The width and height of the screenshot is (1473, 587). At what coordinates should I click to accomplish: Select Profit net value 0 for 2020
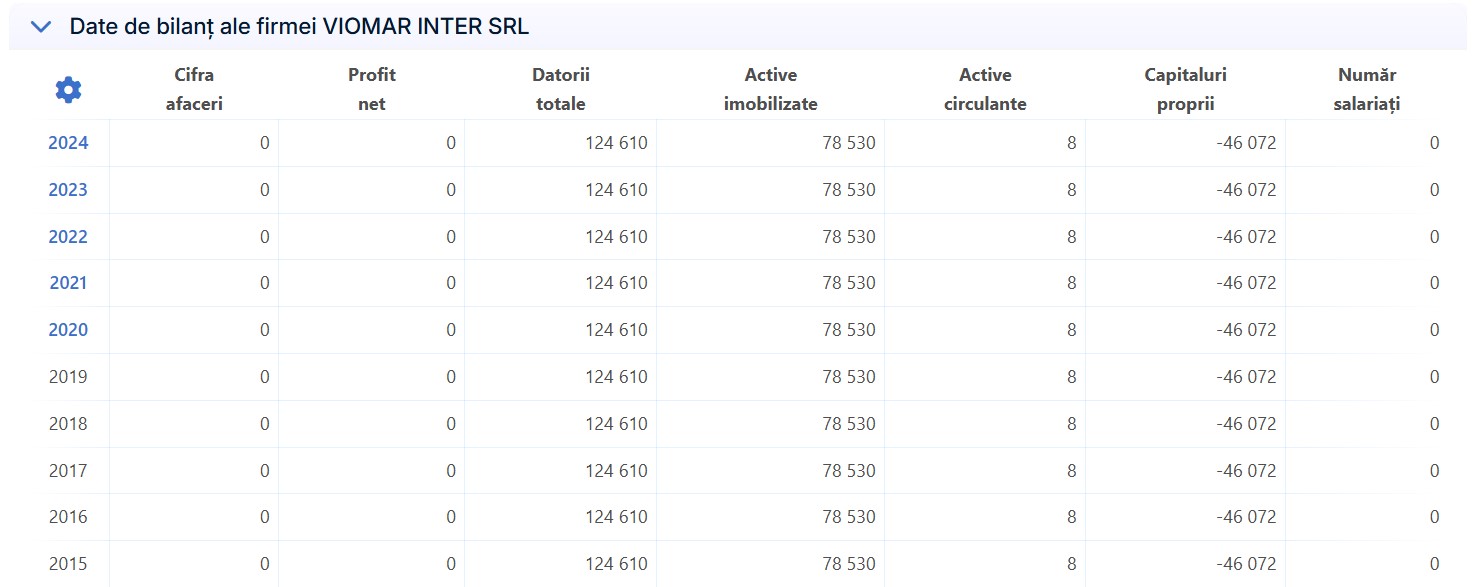(x=451, y=330)
